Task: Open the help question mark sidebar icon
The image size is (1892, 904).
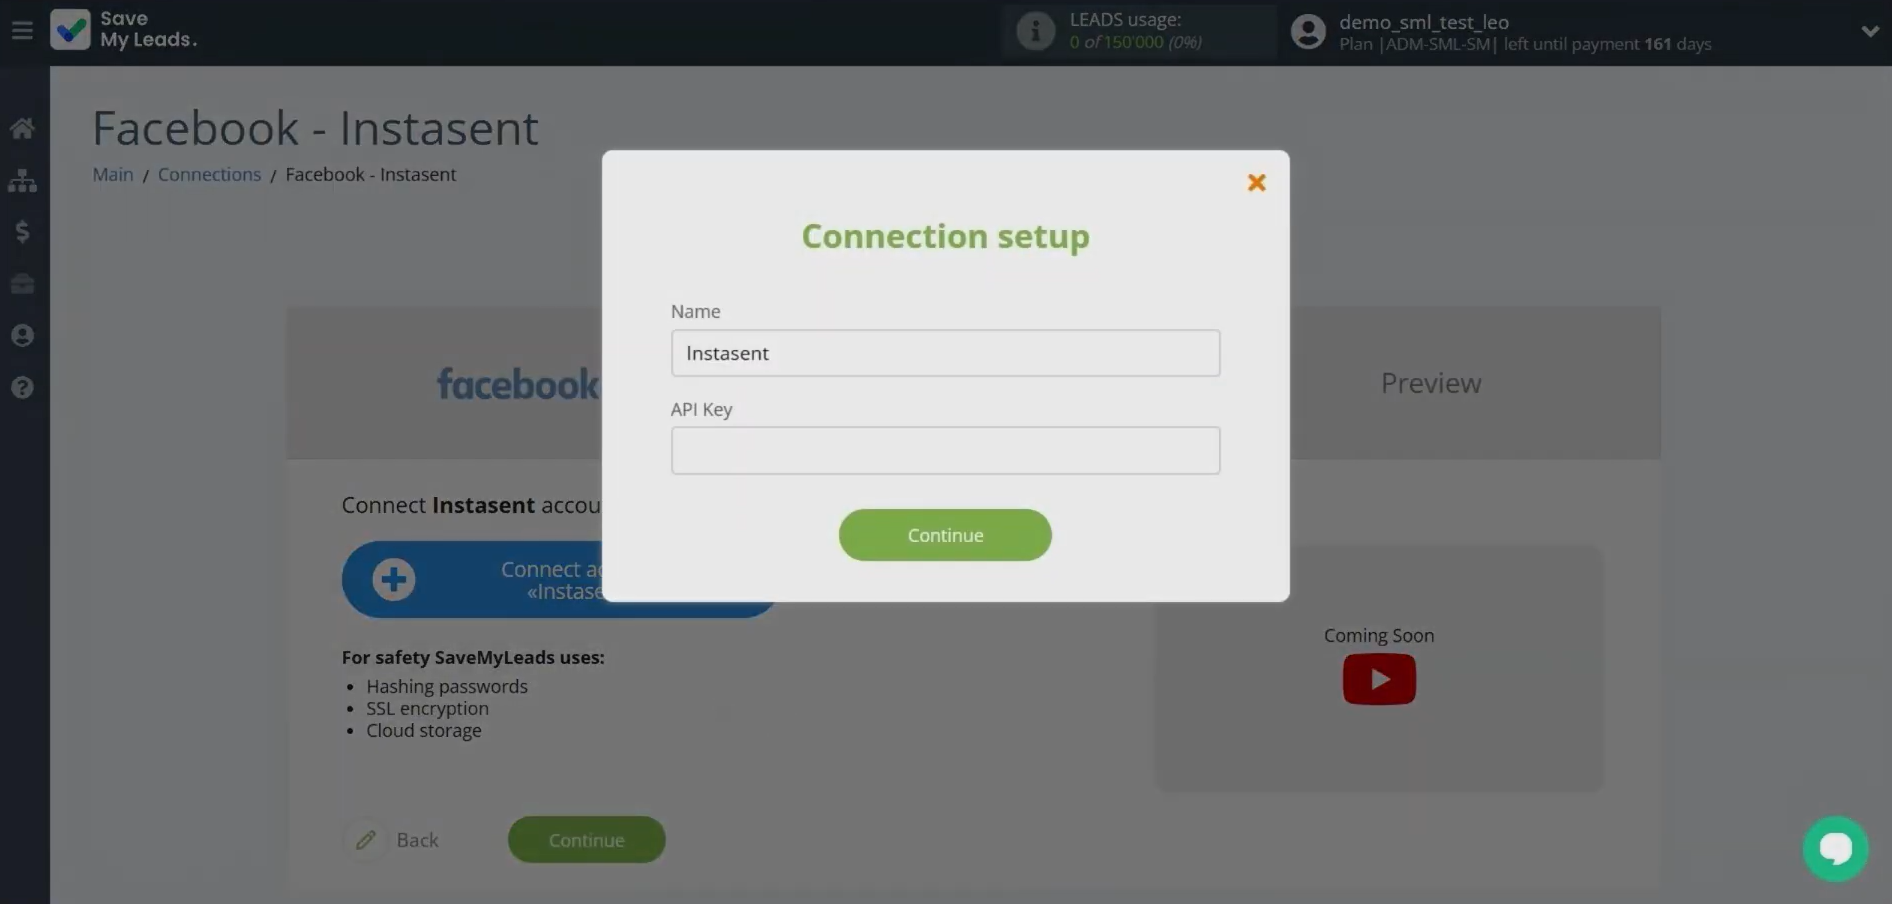Action: (22, 387)
